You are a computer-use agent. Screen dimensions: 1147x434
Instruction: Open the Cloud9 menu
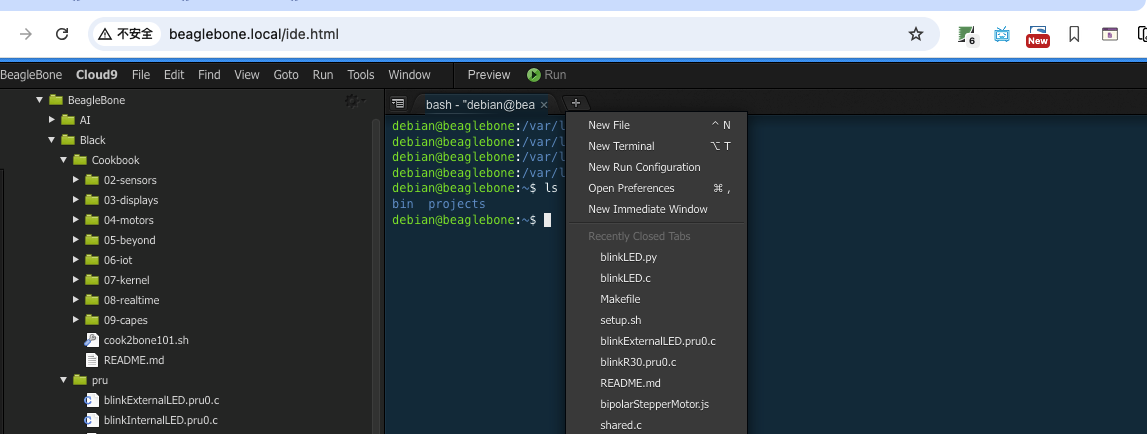pyautogui.click(x=97, y=75)
